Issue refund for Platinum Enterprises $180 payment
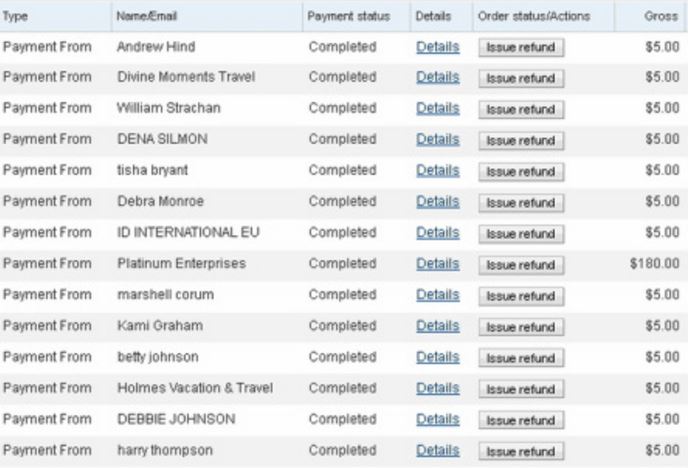Screen dimensions: 689x468 point(521,265)
